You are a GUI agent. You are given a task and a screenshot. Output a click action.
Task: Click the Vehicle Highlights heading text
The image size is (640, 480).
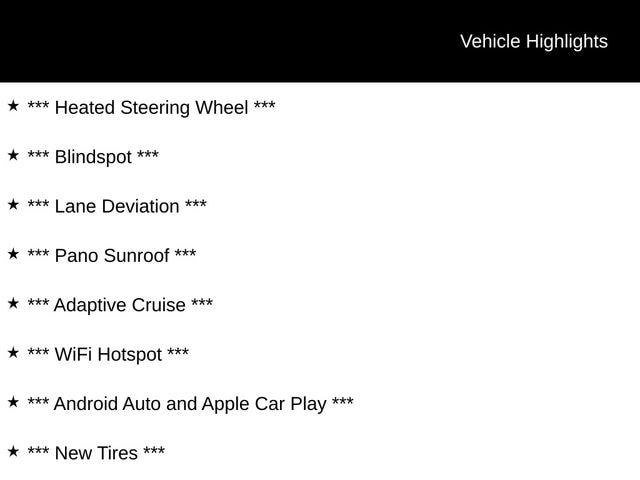533,41
